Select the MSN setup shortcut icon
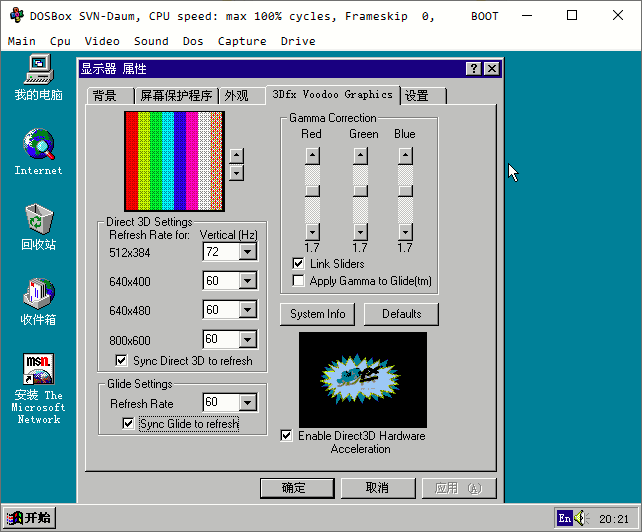This screenshot has width=642, height=532. tap(38, 388)
